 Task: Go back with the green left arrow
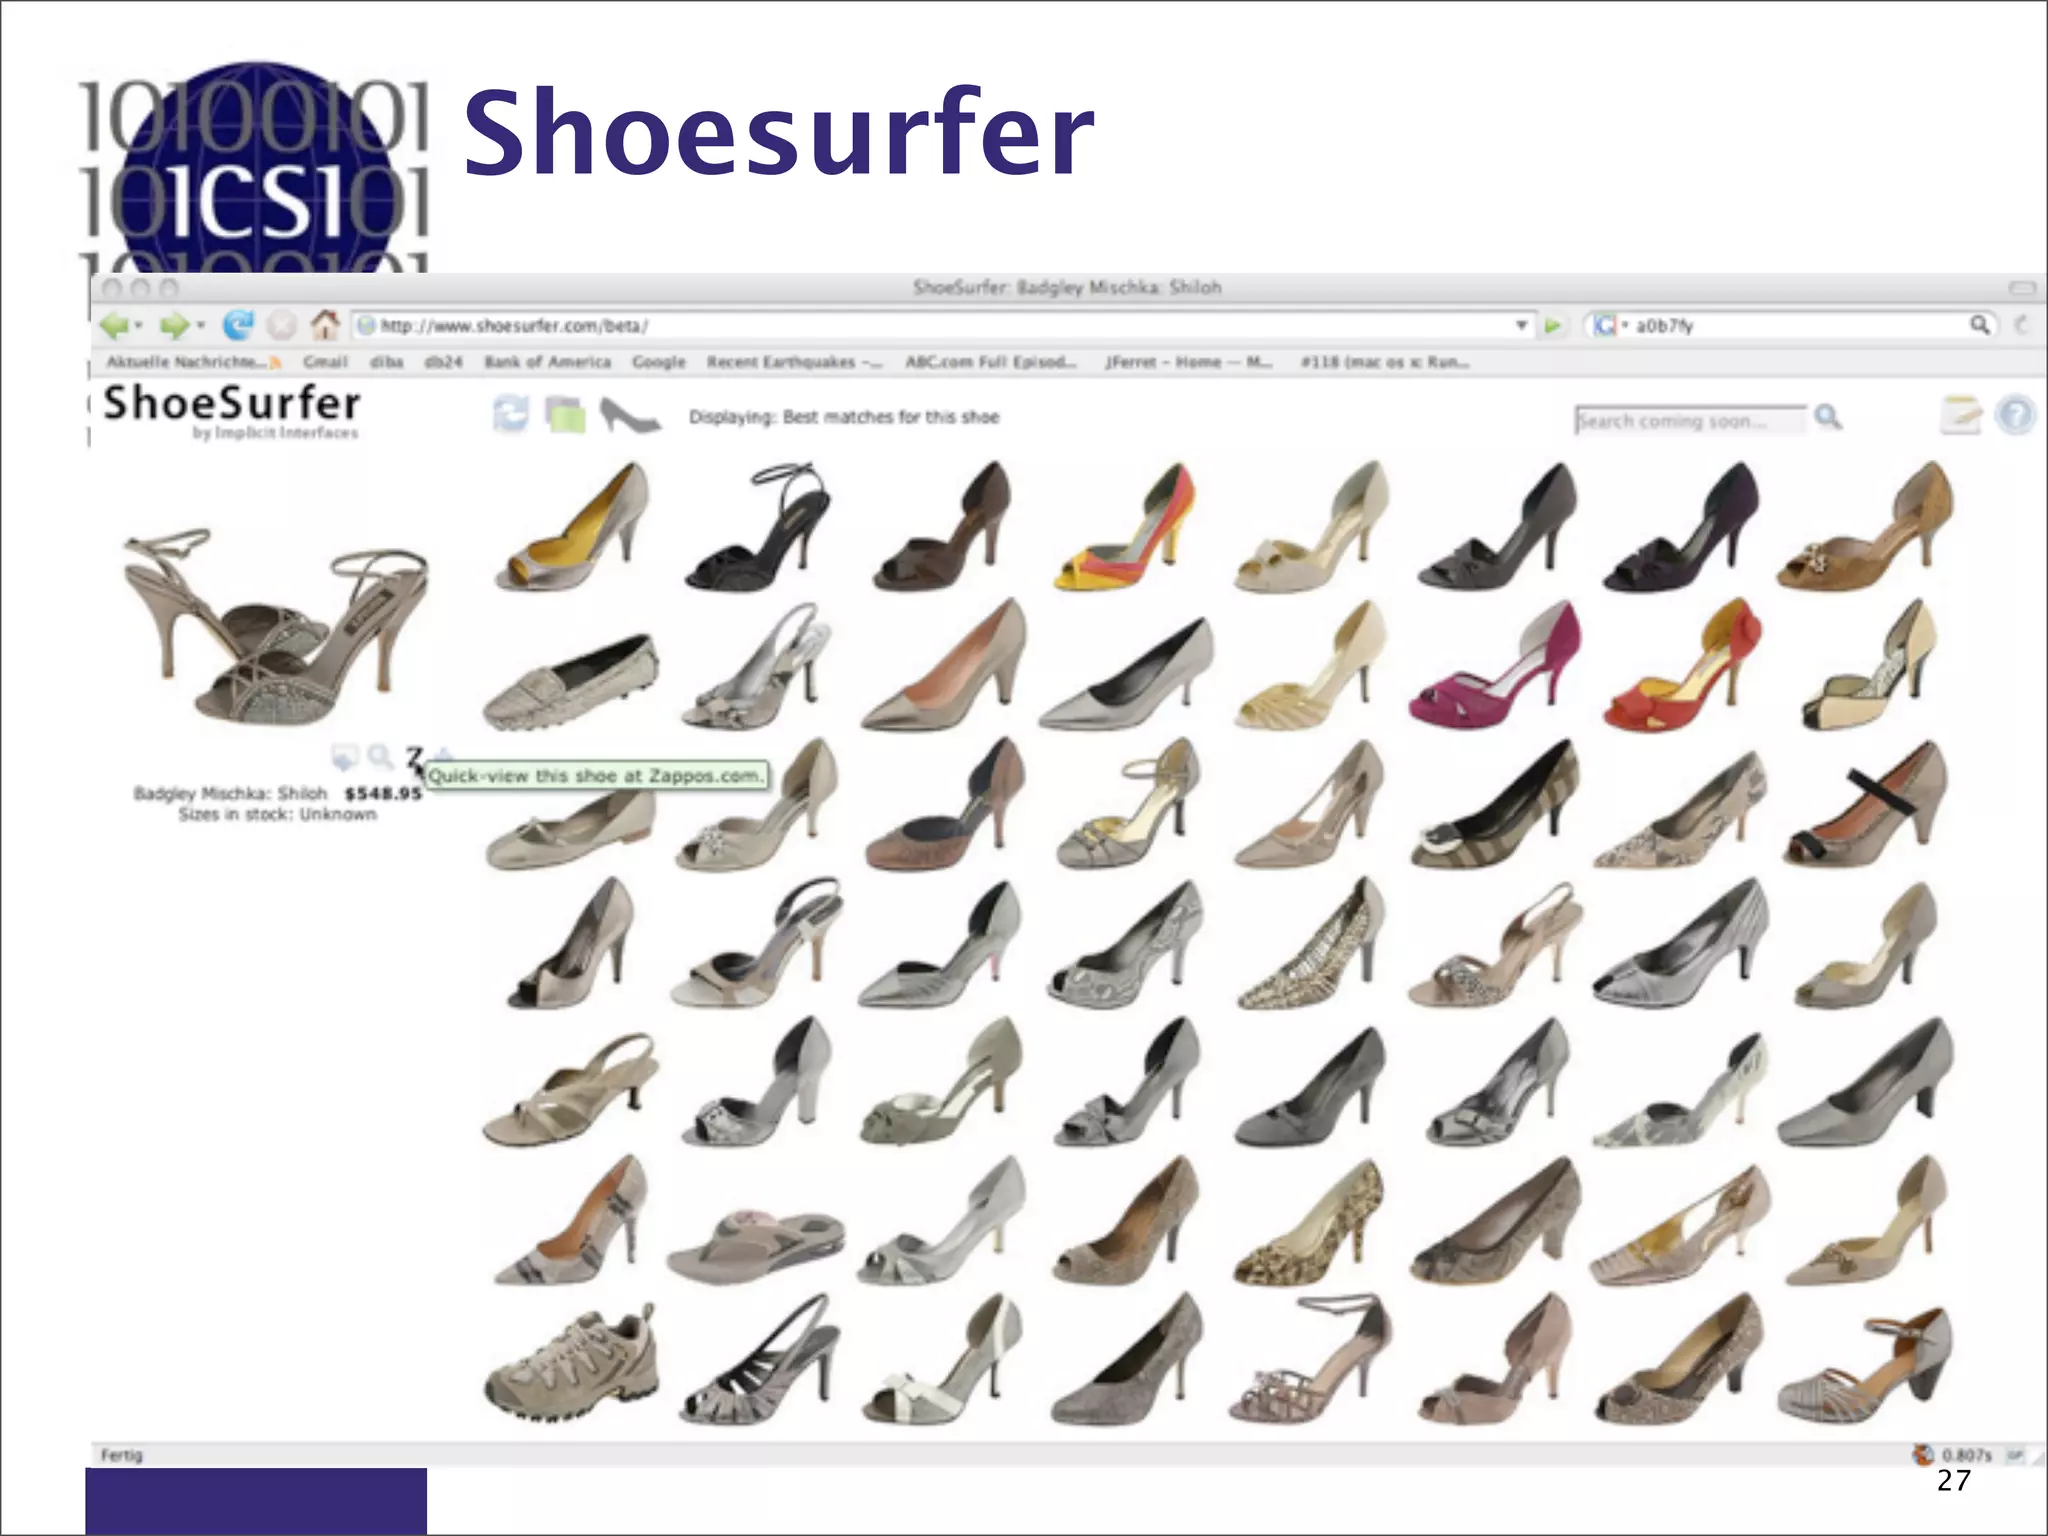[x=114, y=325]
